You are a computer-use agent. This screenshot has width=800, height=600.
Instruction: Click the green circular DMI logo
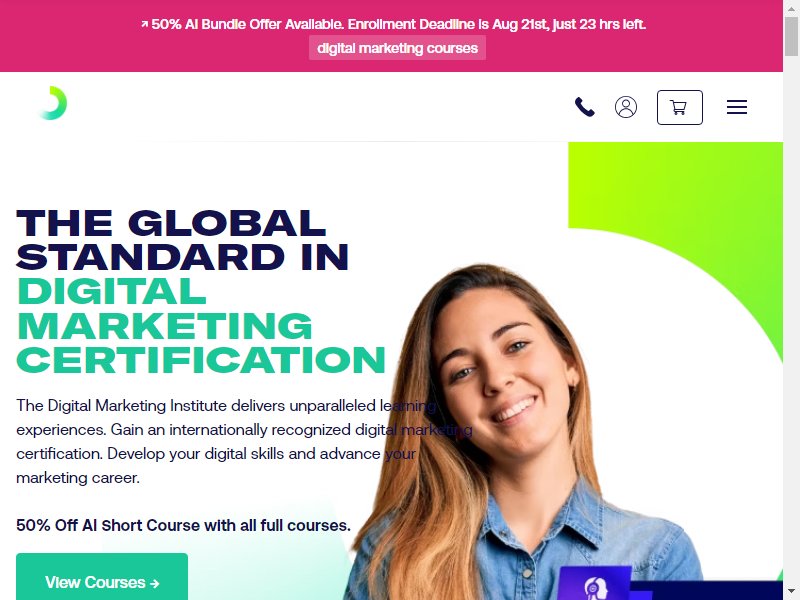(x=53, y=103)
